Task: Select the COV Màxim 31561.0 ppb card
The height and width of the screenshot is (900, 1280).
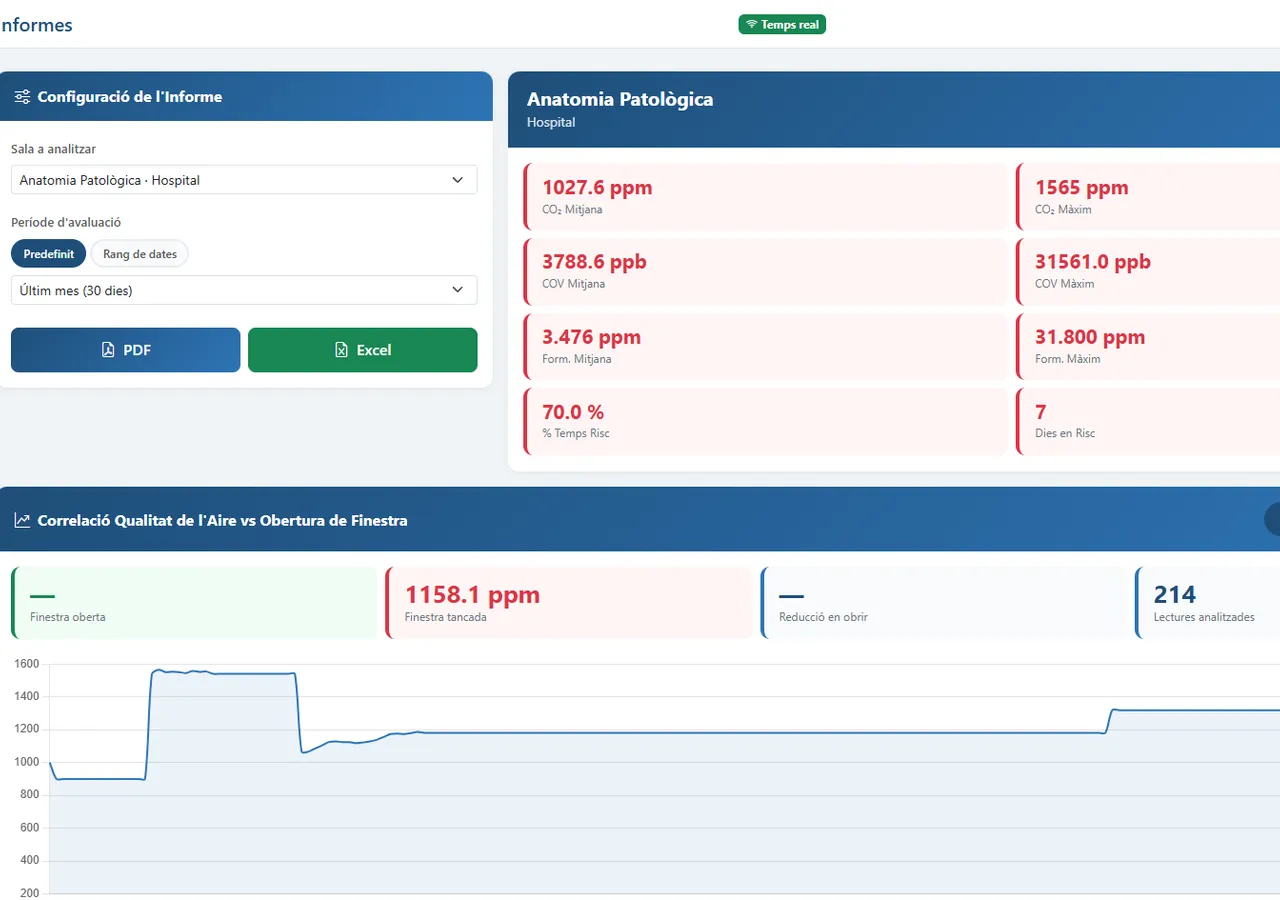Action: [x=1148, y=271]
